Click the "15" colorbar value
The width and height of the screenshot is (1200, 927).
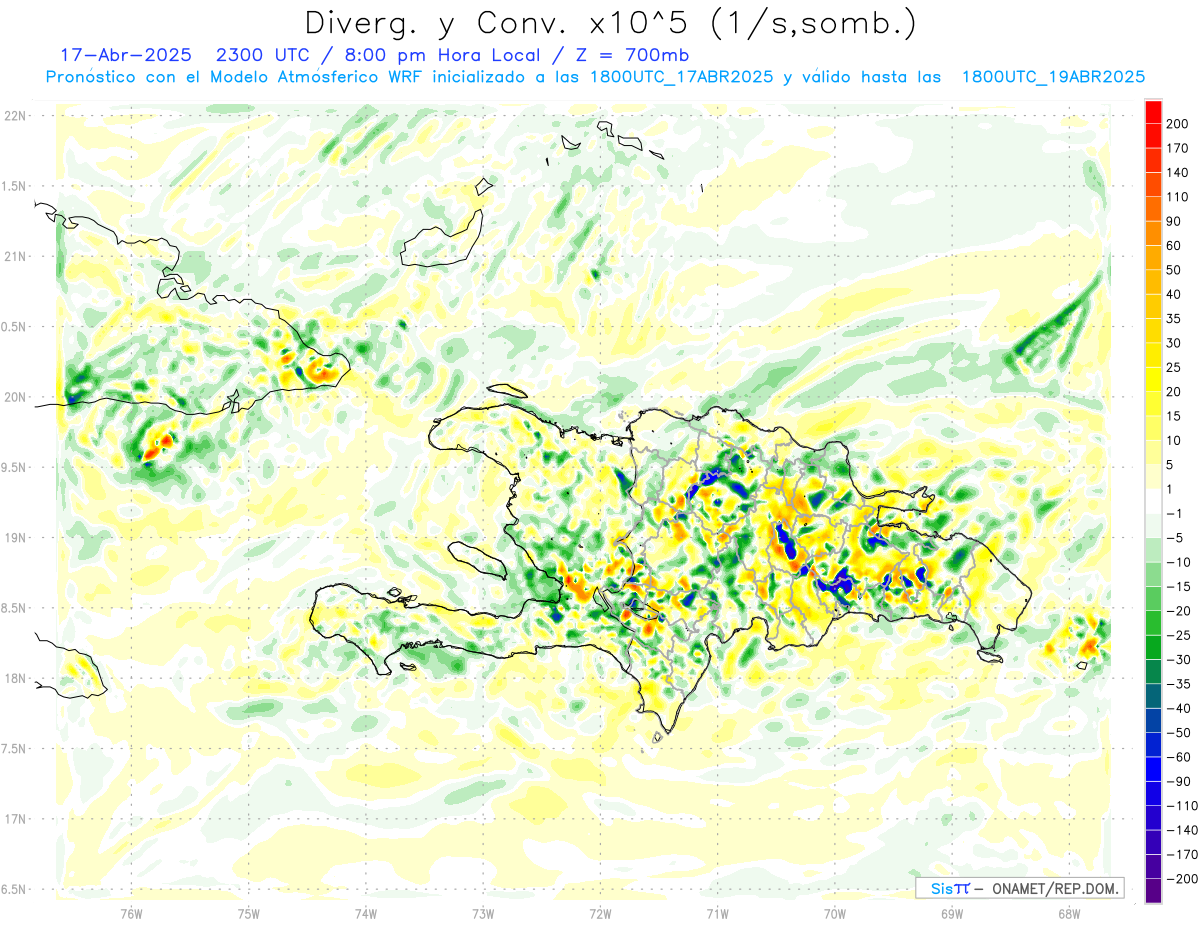(1175, 416)
